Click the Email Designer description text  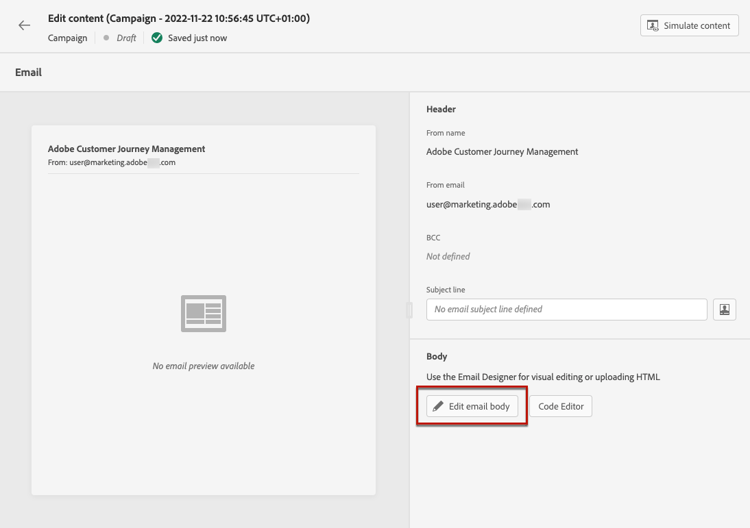543,377
